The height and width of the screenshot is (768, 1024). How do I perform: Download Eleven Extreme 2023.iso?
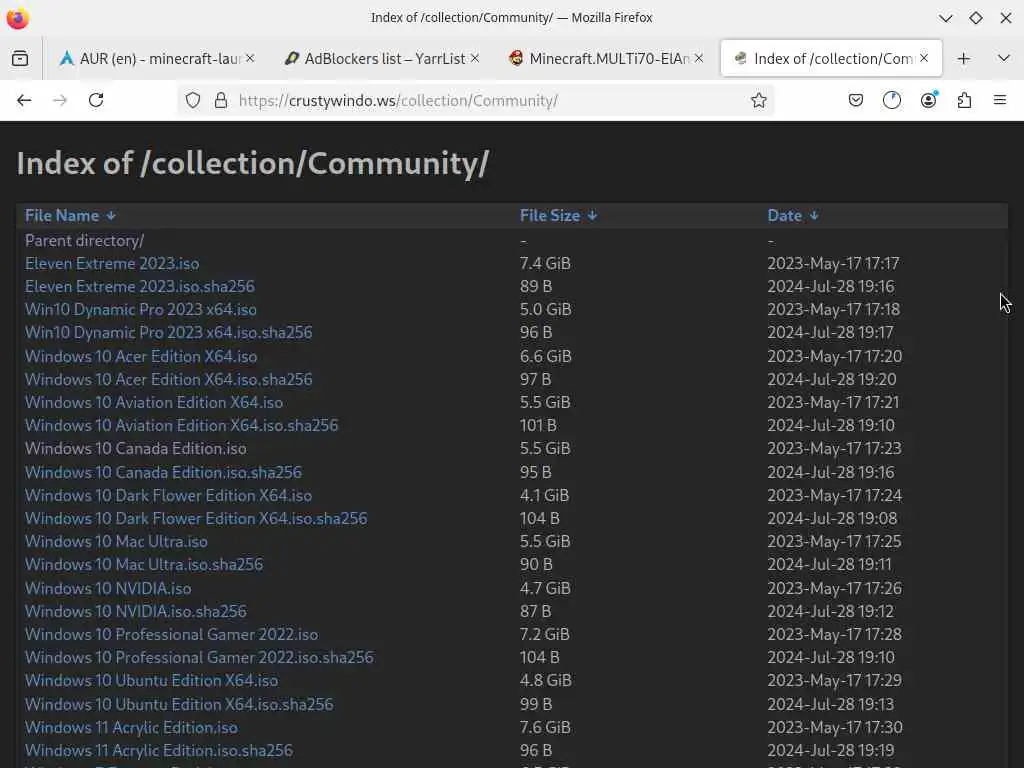[112, 264]
